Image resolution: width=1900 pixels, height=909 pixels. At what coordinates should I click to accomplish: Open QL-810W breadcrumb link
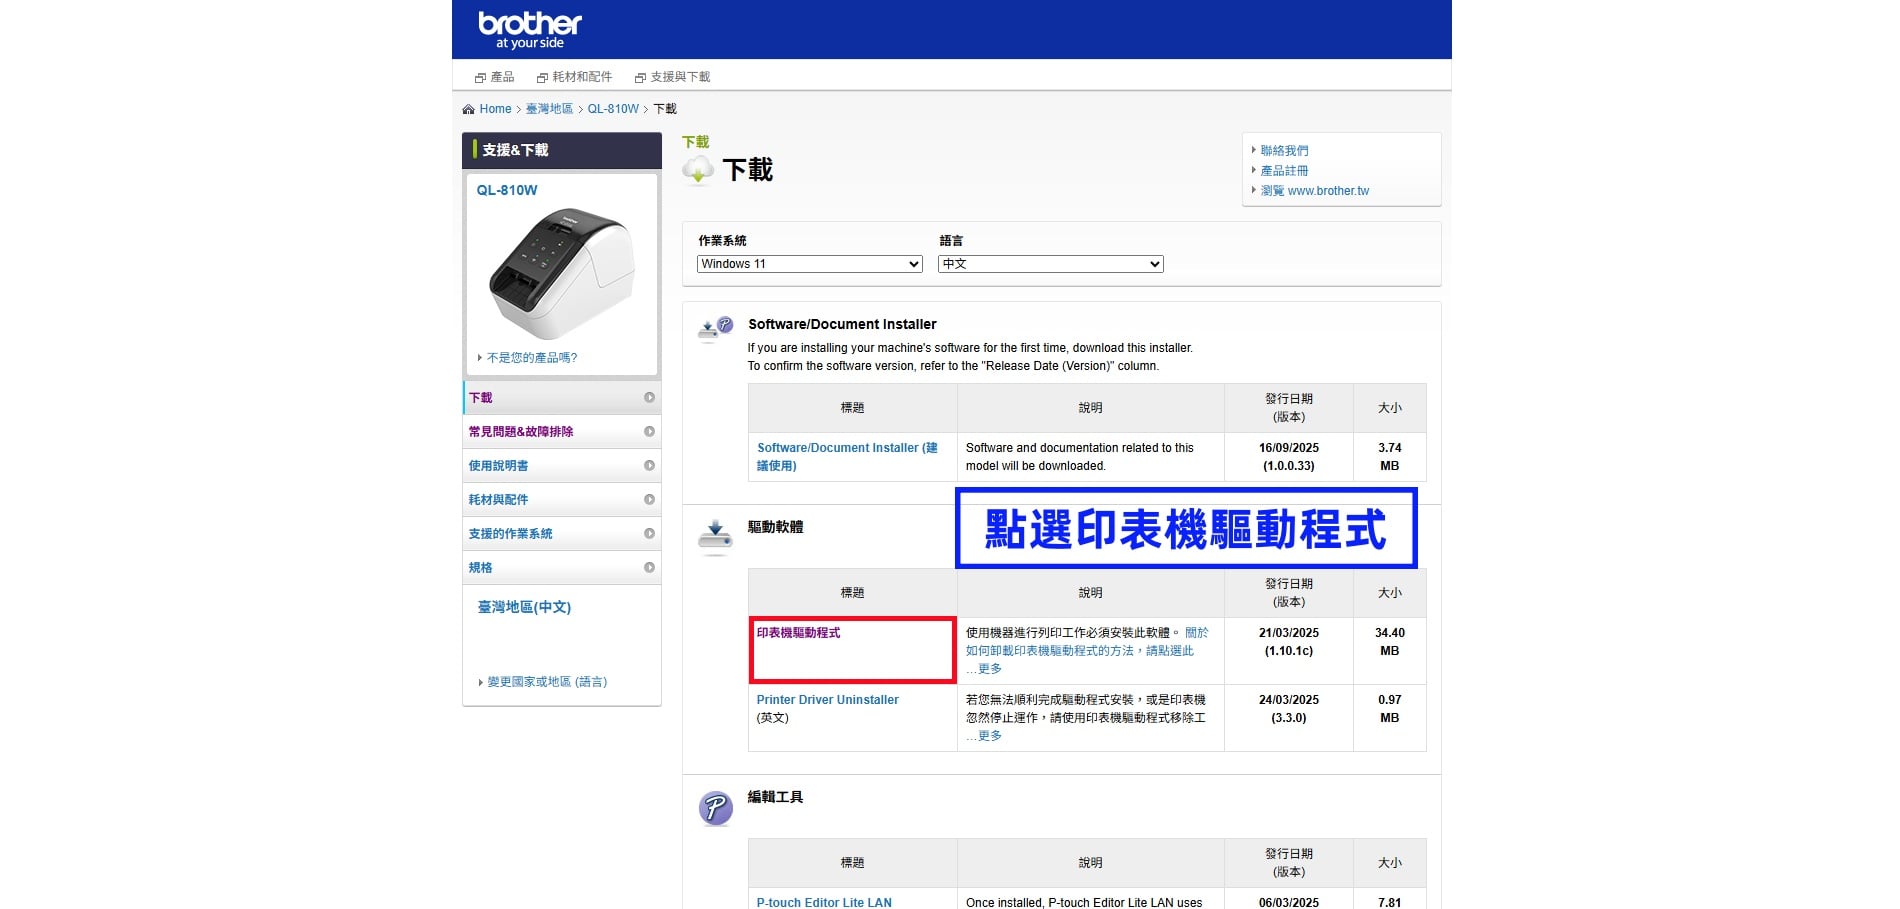613,109
